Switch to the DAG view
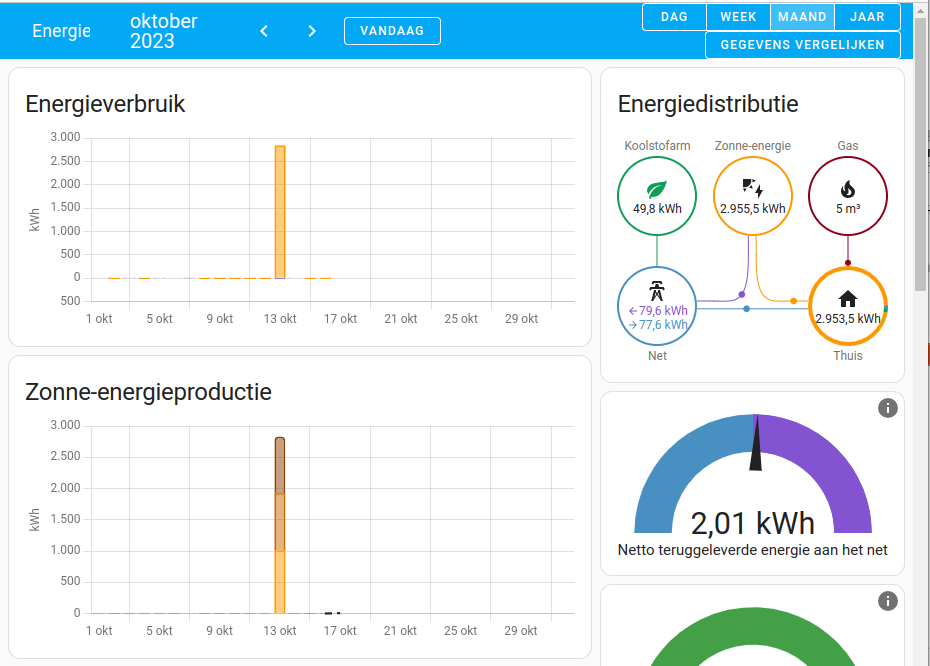Image resolution: width=930 pixels, height=666 pixels. point(673,17)
